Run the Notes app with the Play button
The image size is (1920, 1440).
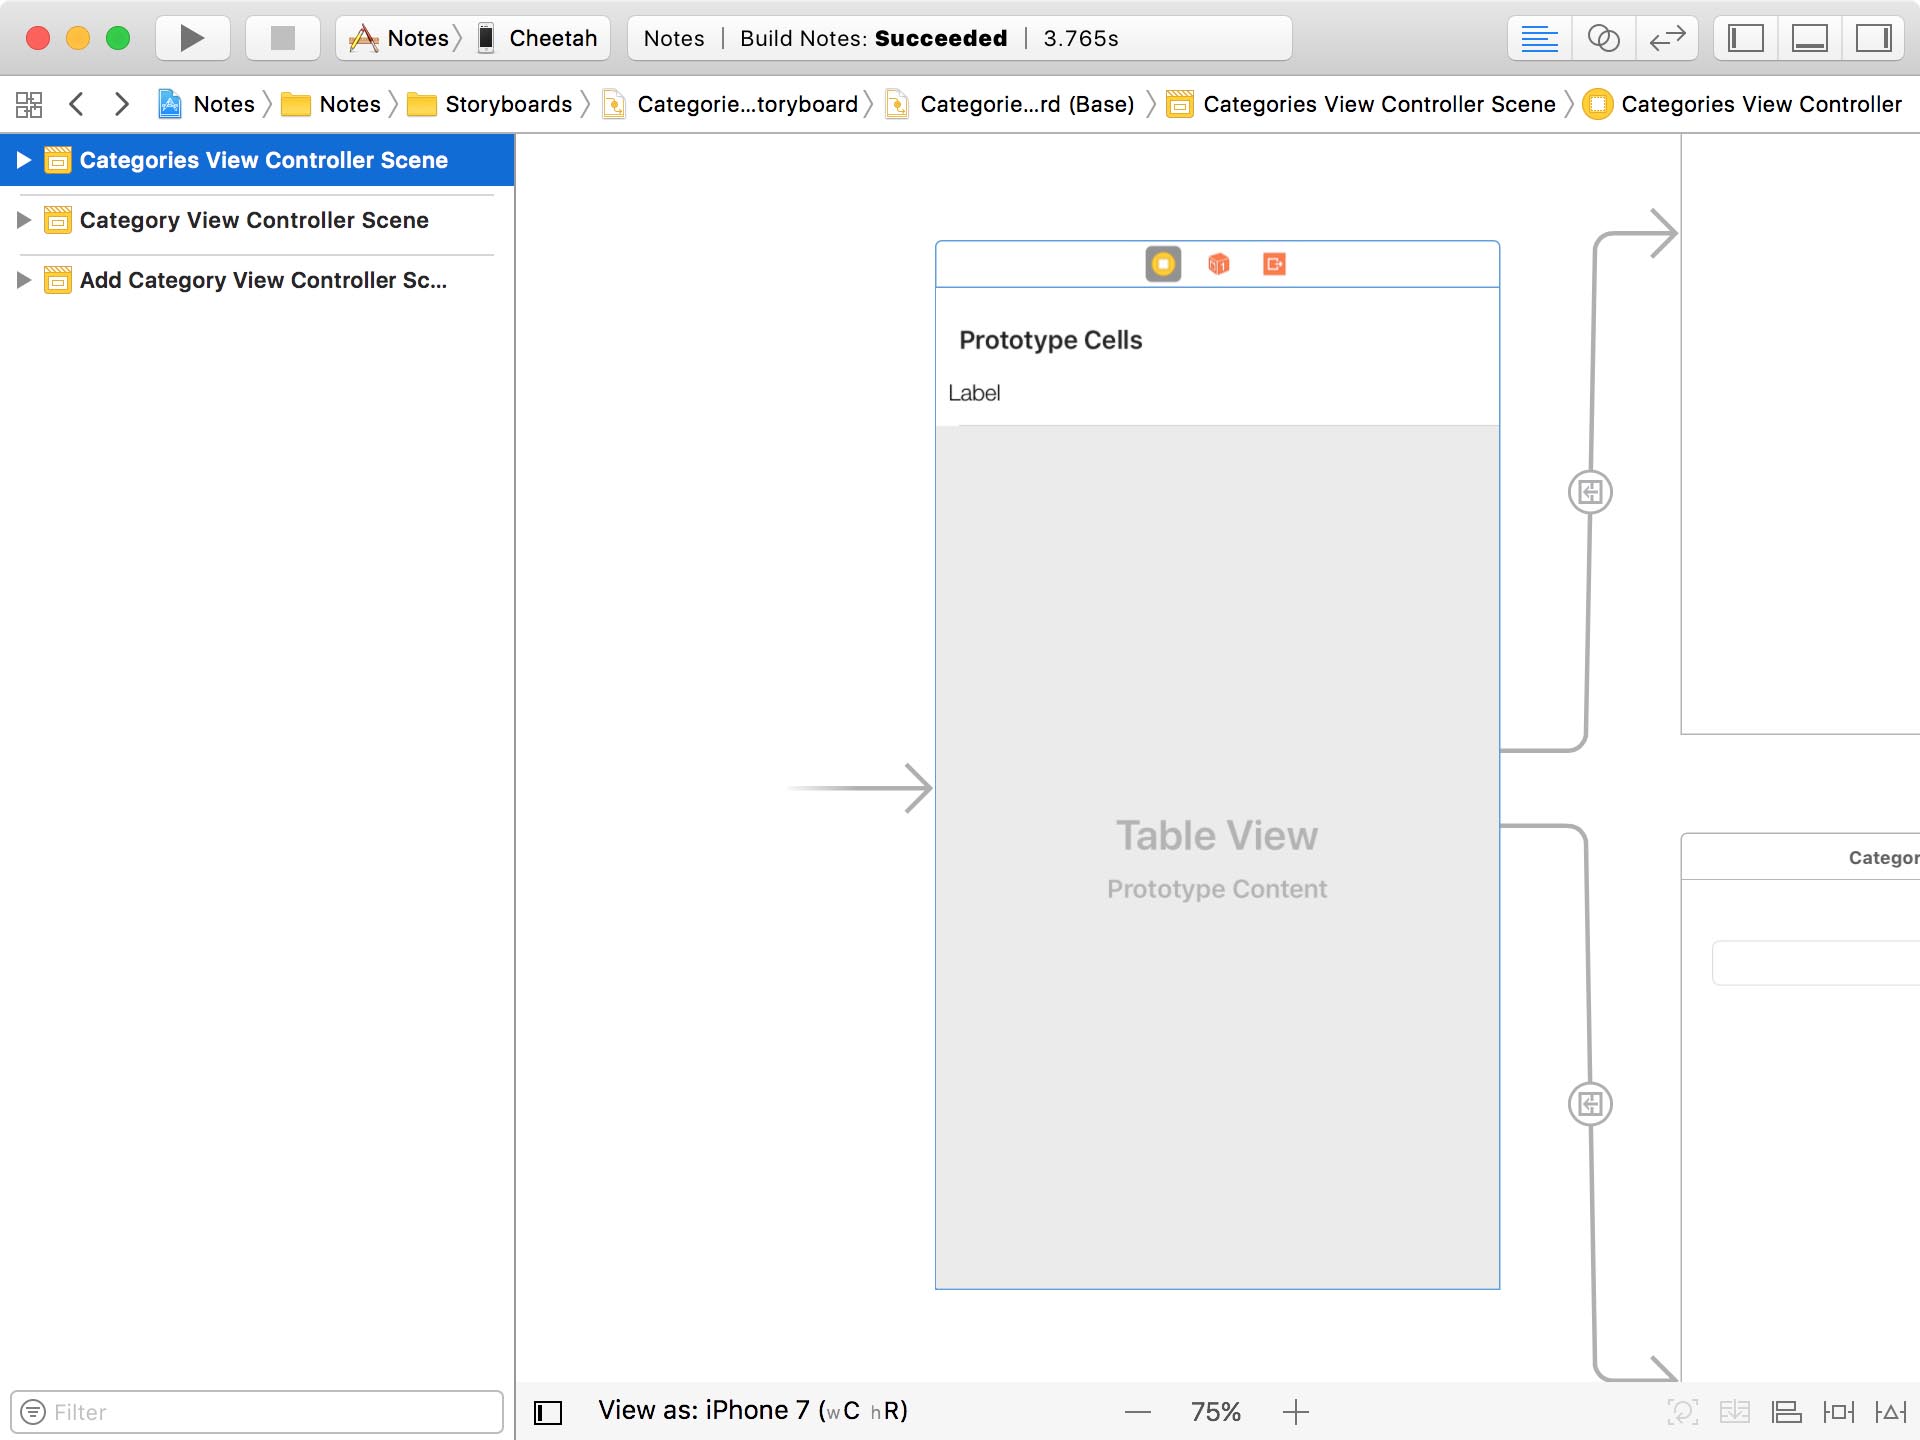click(x=192, y=38)
